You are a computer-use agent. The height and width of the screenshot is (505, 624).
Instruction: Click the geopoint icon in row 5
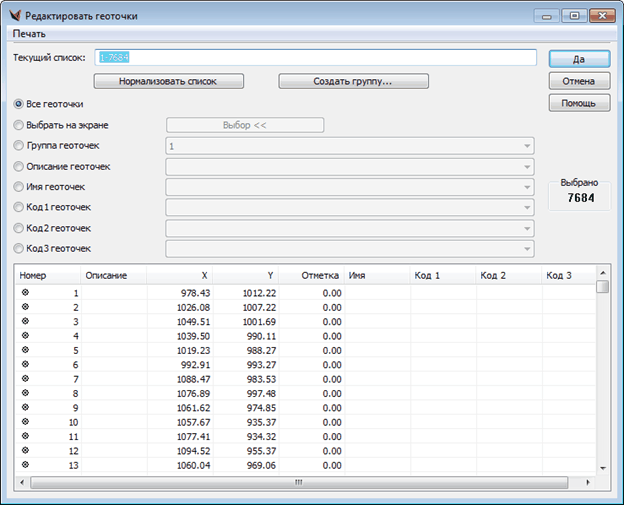point(25,350)
